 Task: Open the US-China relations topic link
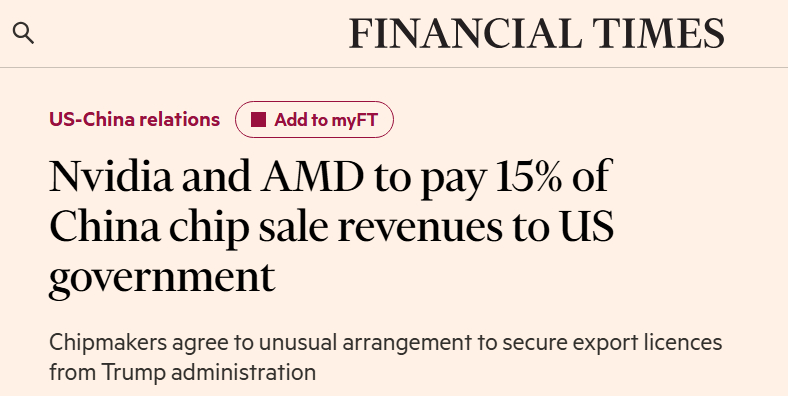(135, 120)
